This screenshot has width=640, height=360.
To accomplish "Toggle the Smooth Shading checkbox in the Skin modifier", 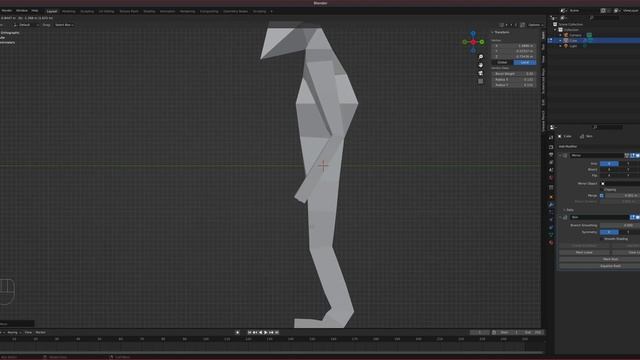I will [602, 239].
